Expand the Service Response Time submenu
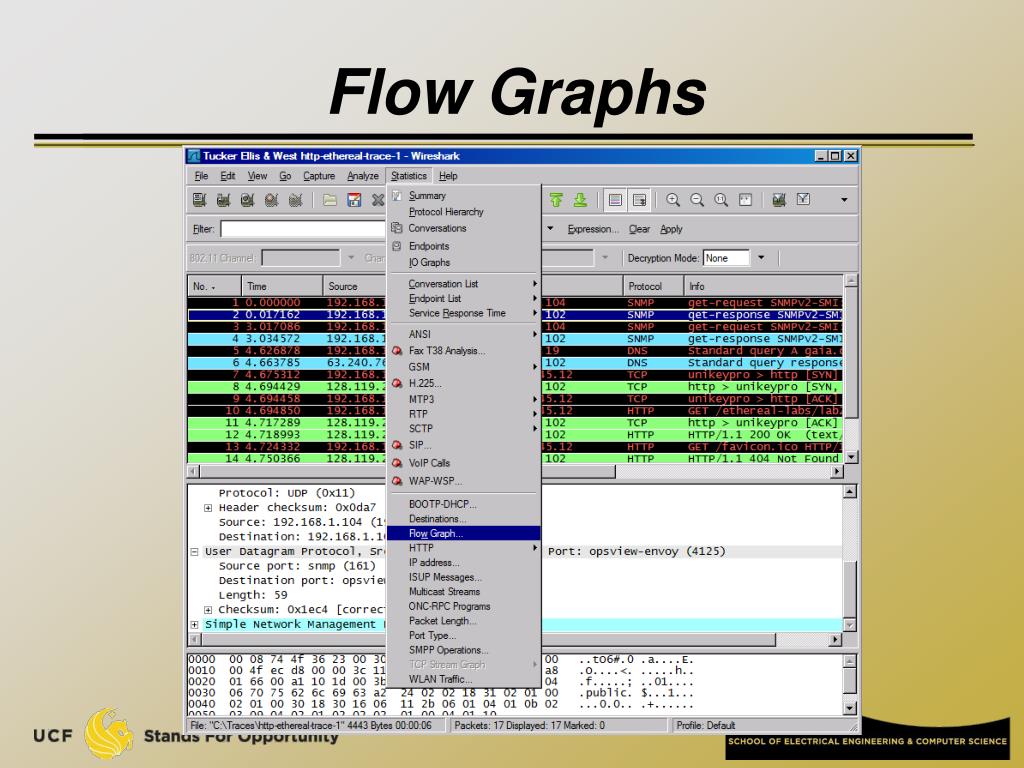Image resolution: width=1024 pixels, height=768 pixels. (464, 313)
